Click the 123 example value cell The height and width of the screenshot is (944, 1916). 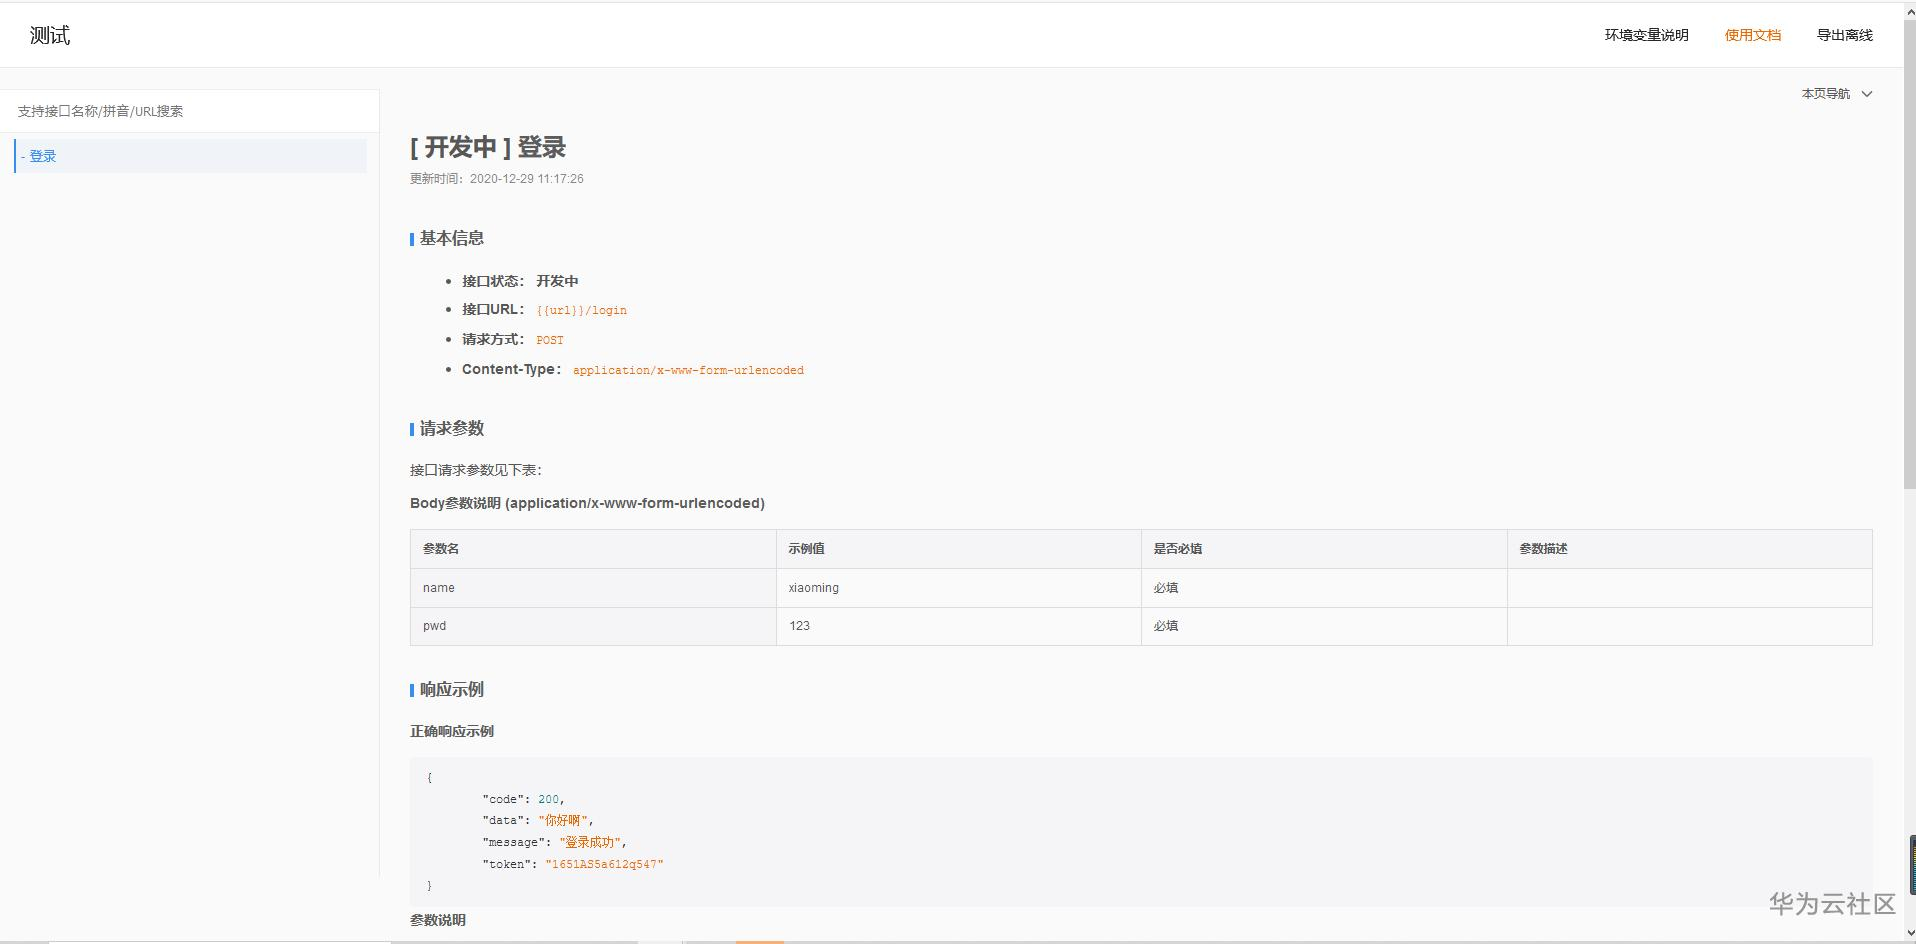[x=958, y=626]
